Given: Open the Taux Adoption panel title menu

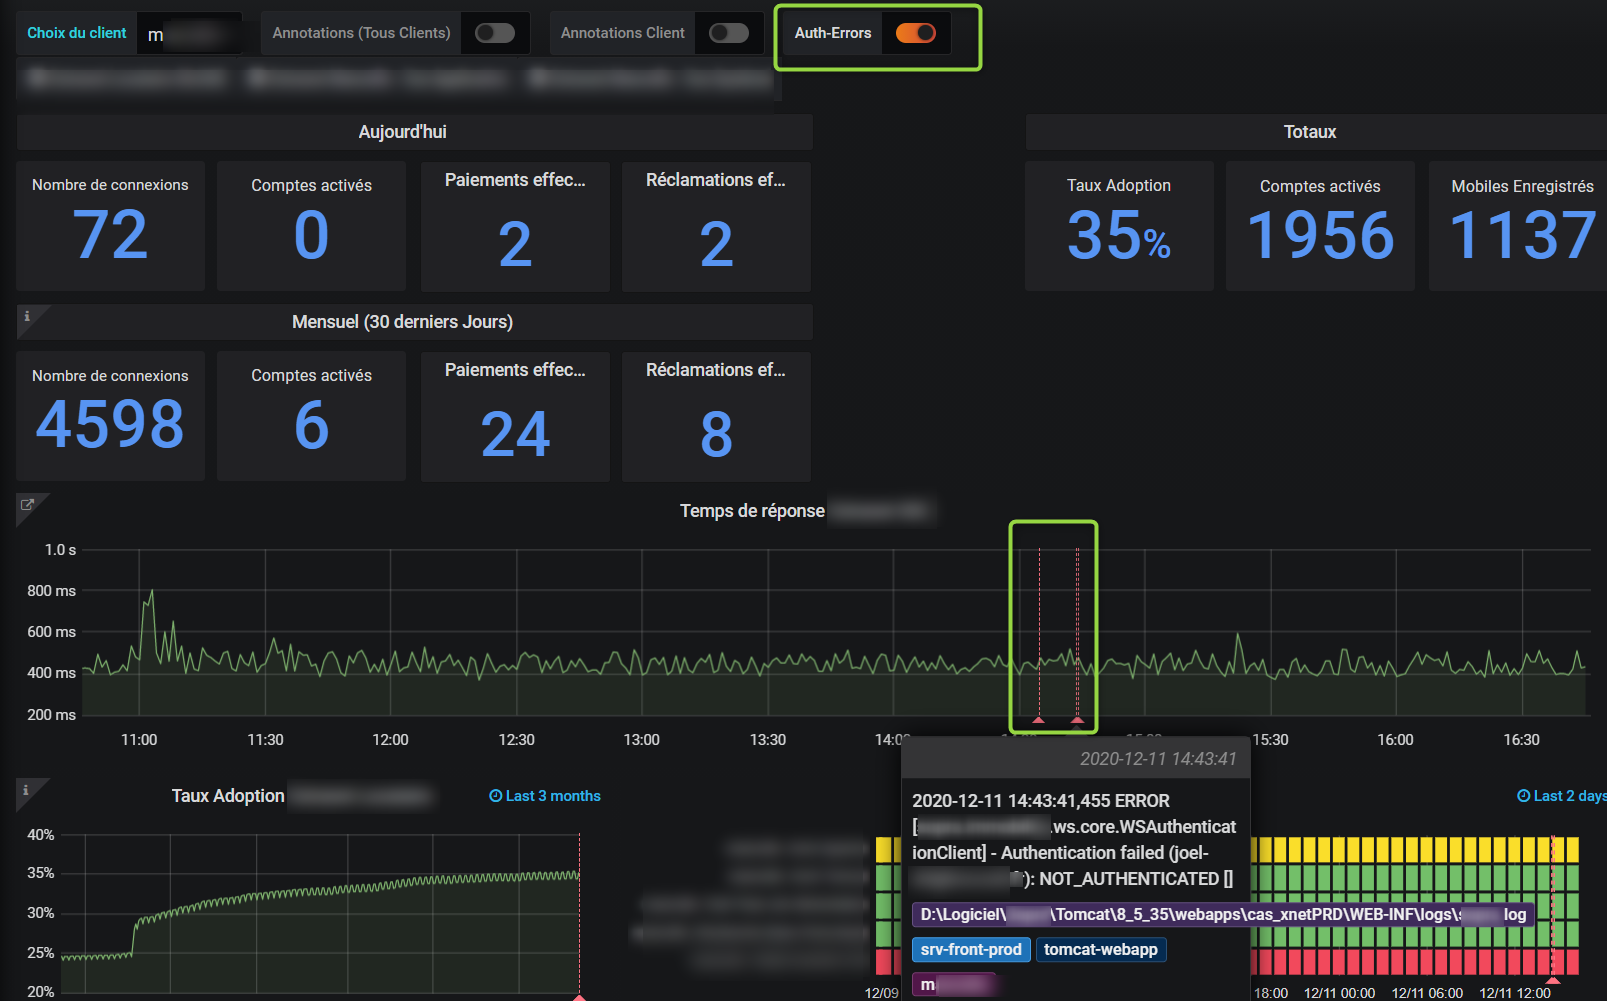Looking at the screenshot, I should pos(228,796).
